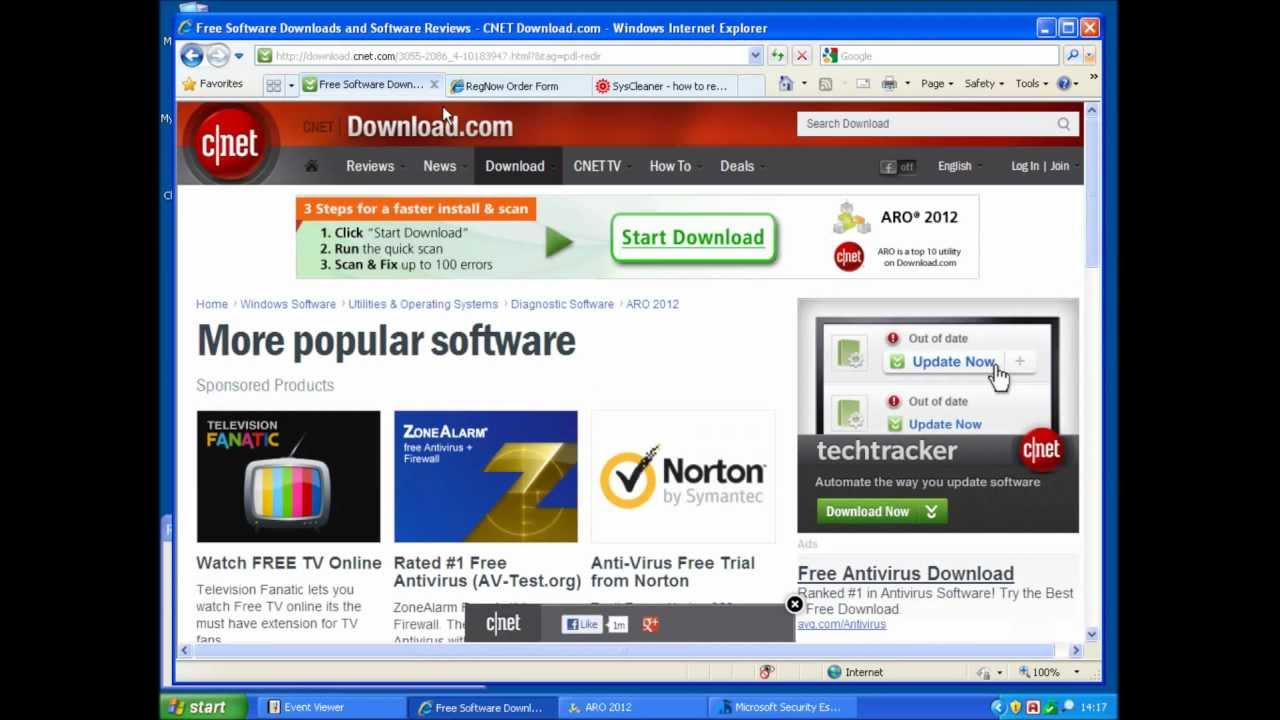This screenshot has height=720, width=1280.
Task: Click the Print printer icon
Action: pos(889,84)
